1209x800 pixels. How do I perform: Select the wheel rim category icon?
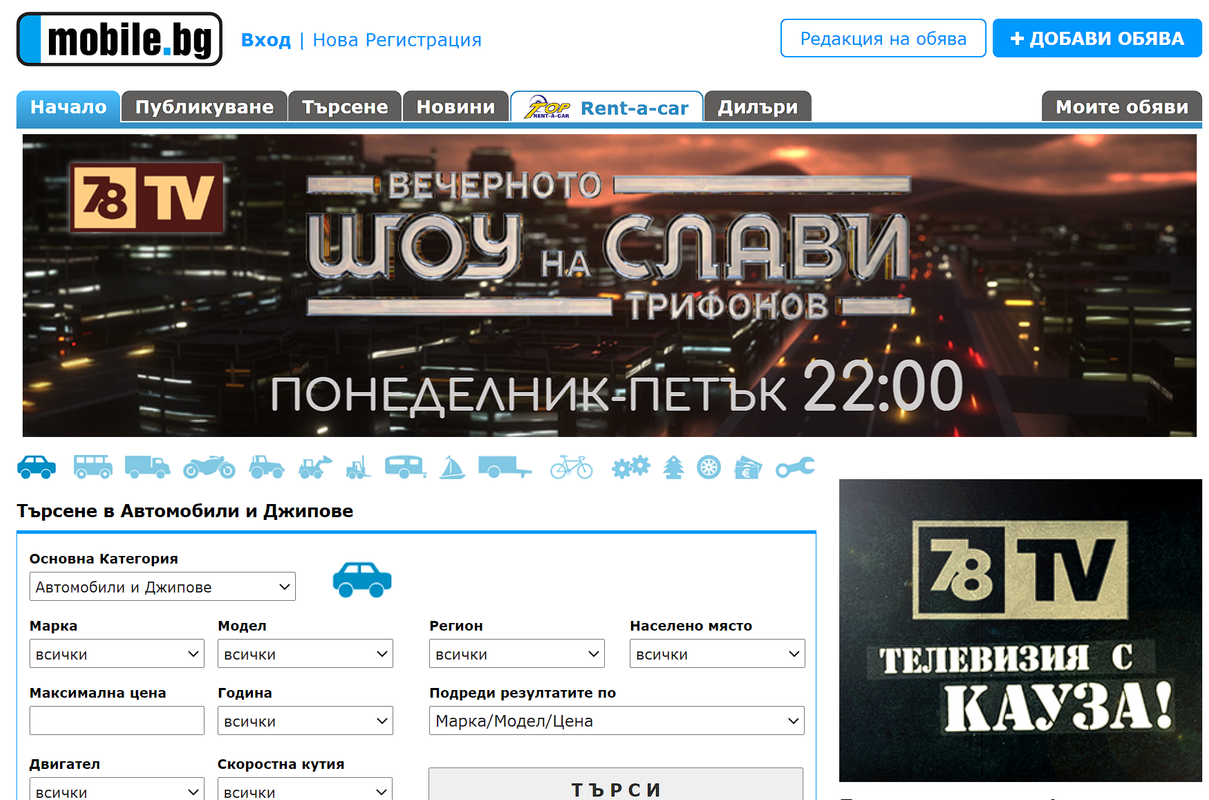(x=709, y=467)
